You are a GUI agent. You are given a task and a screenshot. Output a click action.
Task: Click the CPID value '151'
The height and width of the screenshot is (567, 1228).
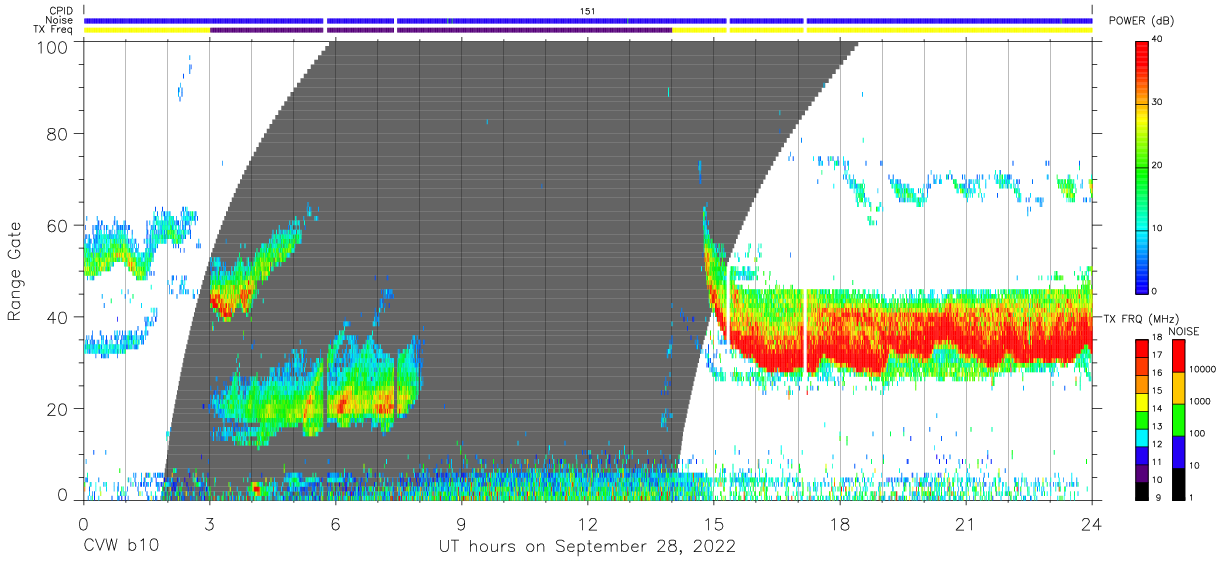click(x=588, y=11)
